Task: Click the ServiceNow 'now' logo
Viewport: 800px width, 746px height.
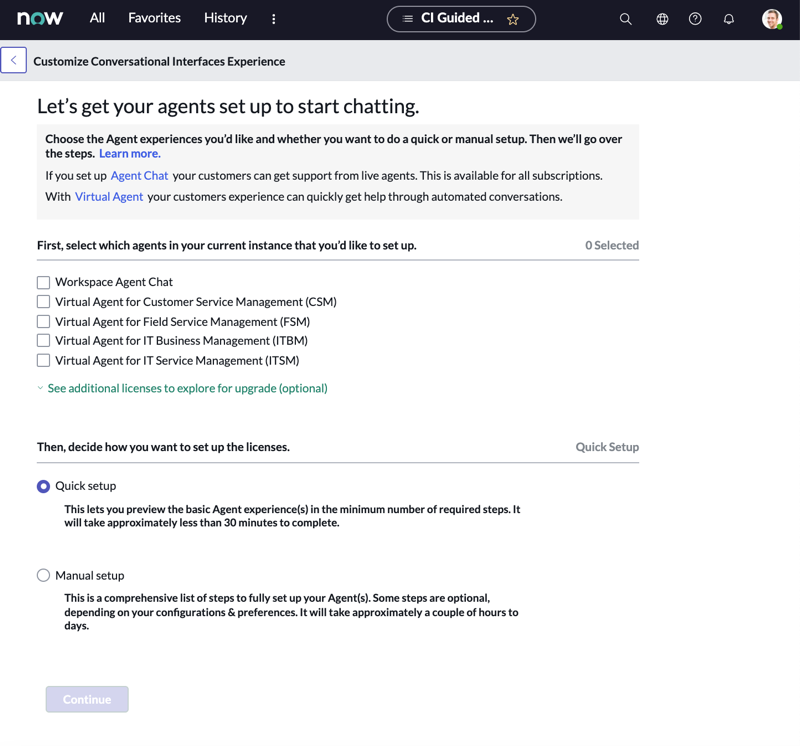Action: 40,18
